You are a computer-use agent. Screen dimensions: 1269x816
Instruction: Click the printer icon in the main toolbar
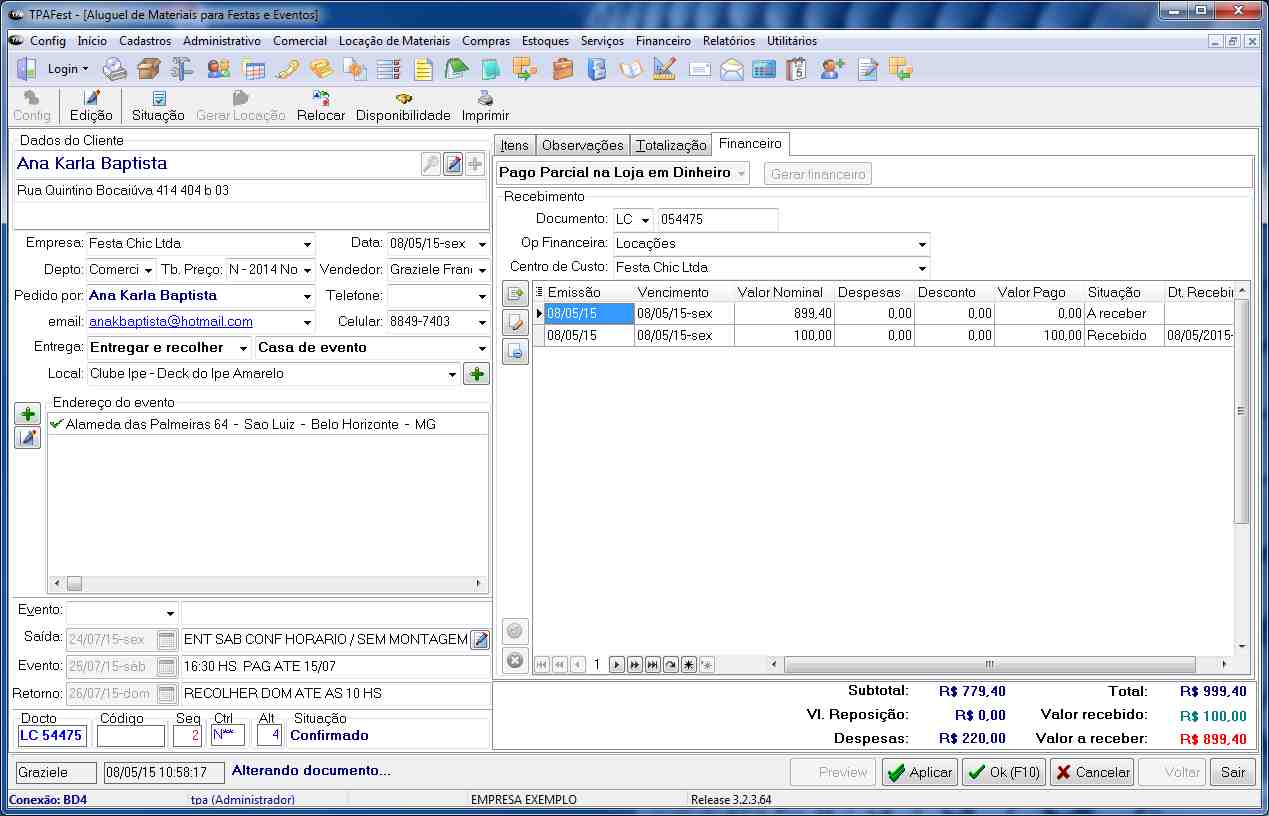[117, 69]
